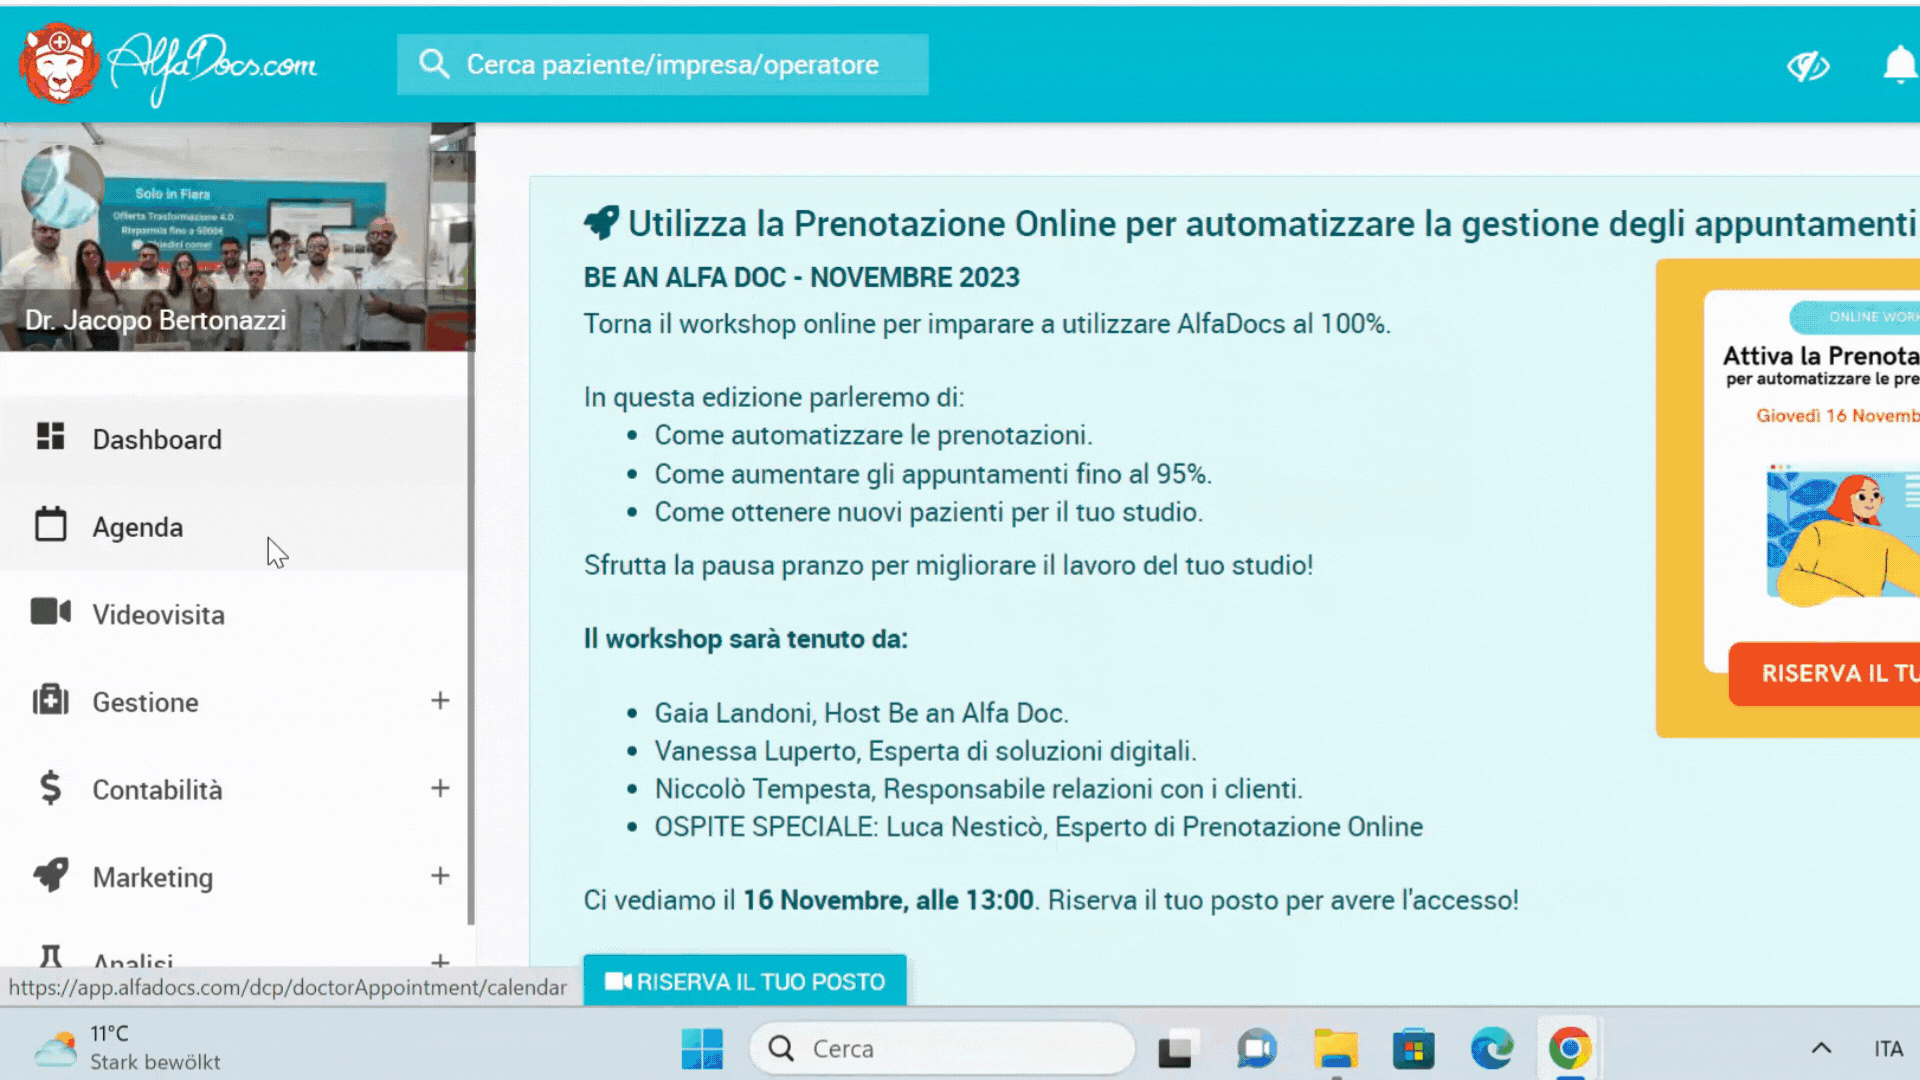
Task: Open the Windows Start menu
Action: pyautogui.click(x=702, y=1049)
